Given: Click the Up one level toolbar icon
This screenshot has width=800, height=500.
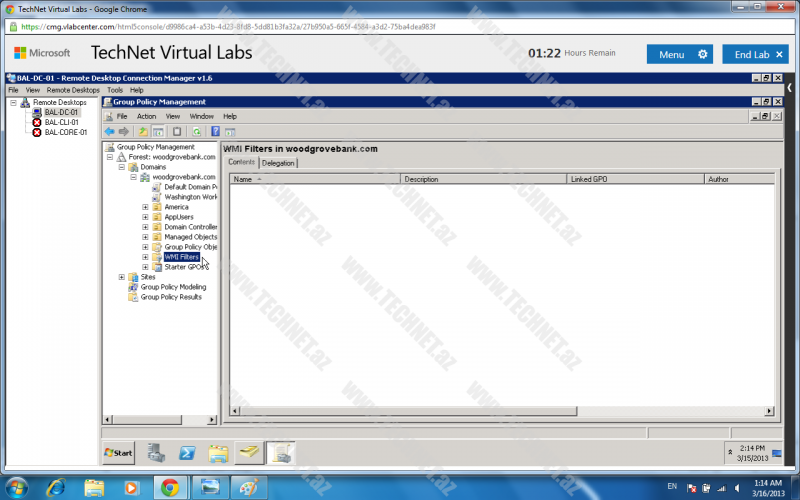Looking at the screenshot, I should [143, 131].
